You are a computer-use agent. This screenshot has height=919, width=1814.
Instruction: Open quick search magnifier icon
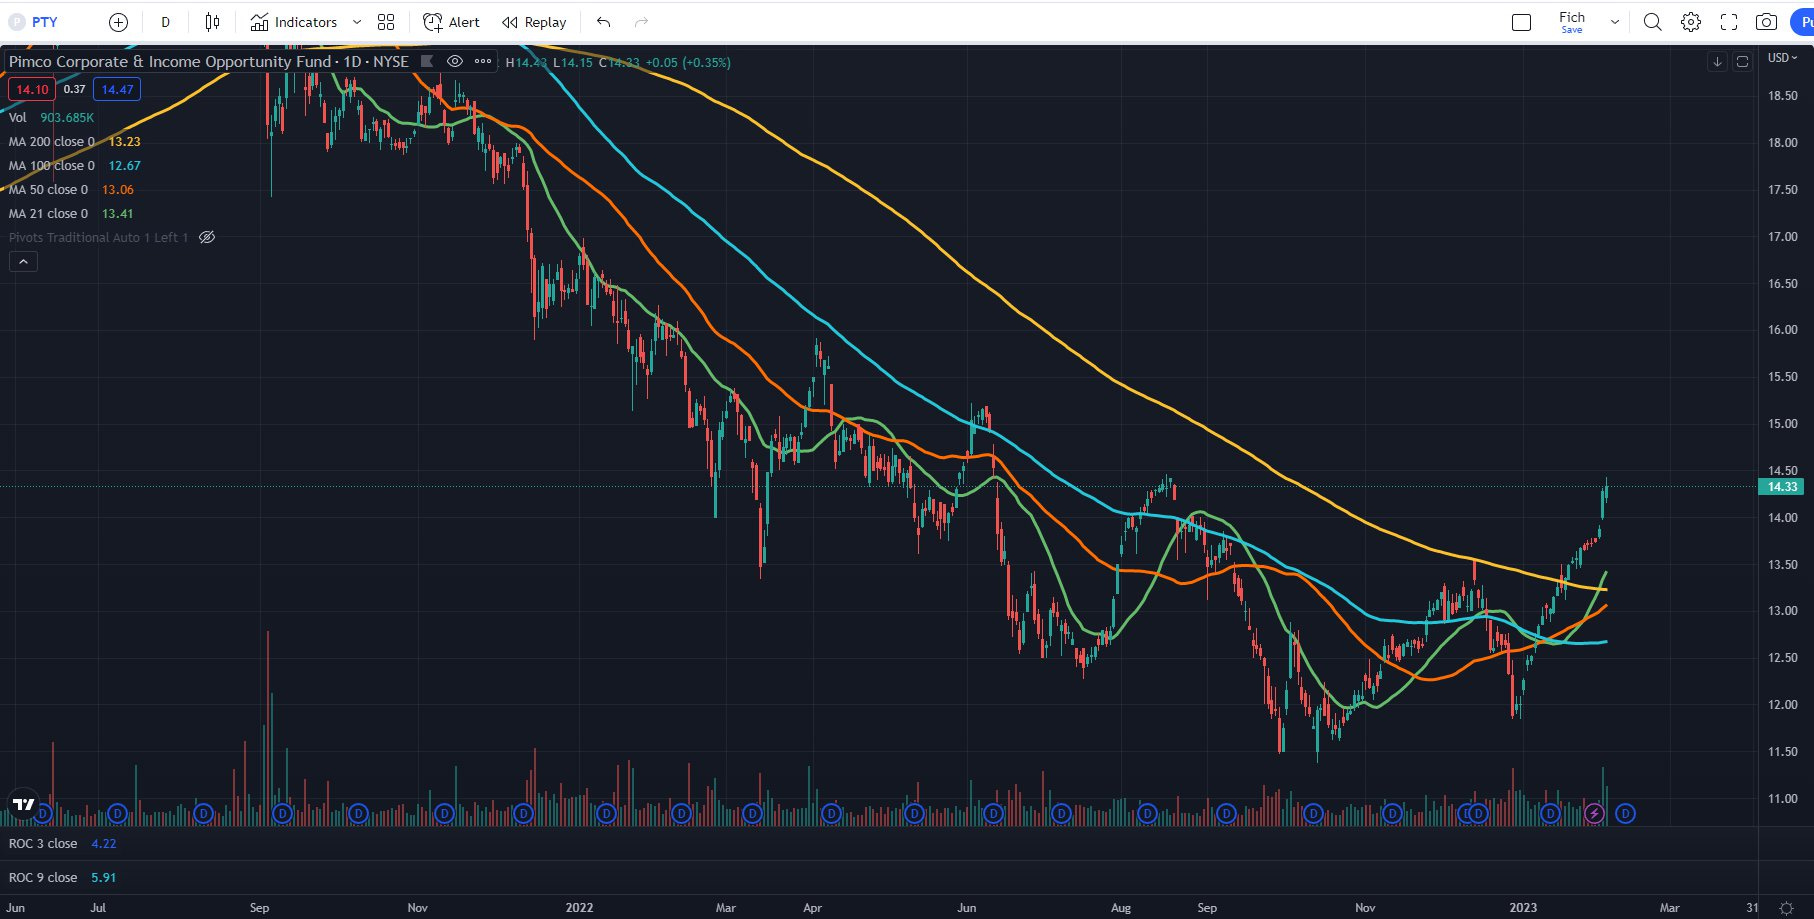(x=1652, y=22)
